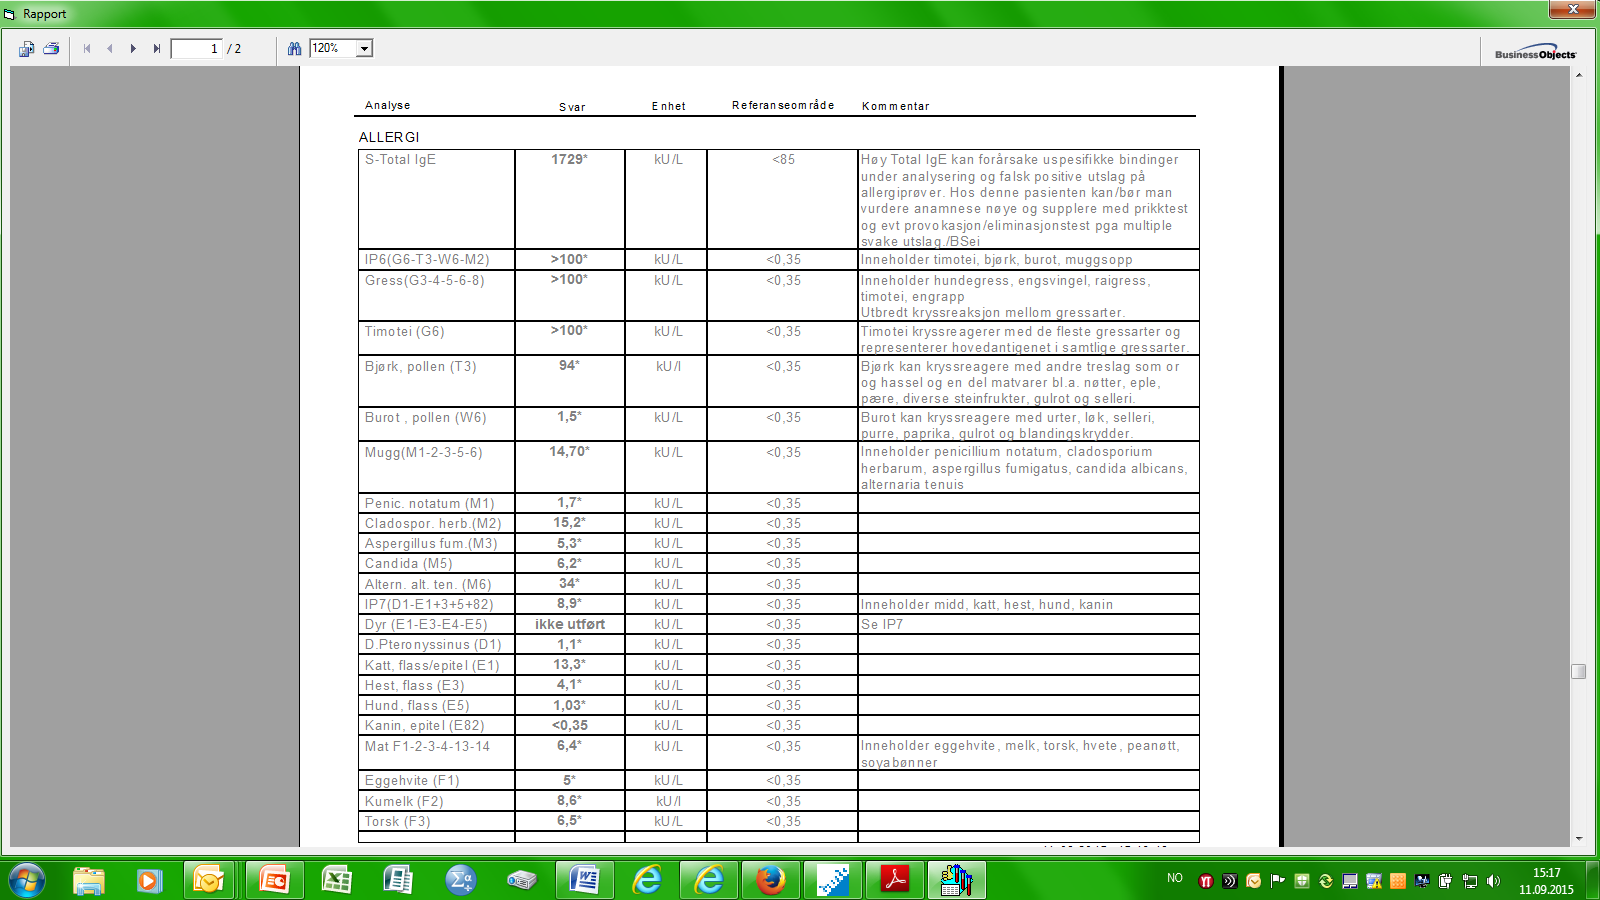Switch to first Internet Explorer window

pyautogui.click(x=647, y=880)
